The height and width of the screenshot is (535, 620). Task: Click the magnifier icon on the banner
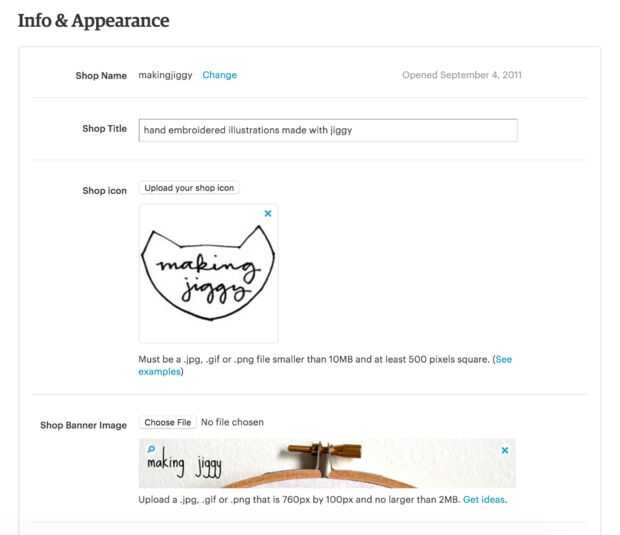tap(151, 449)
